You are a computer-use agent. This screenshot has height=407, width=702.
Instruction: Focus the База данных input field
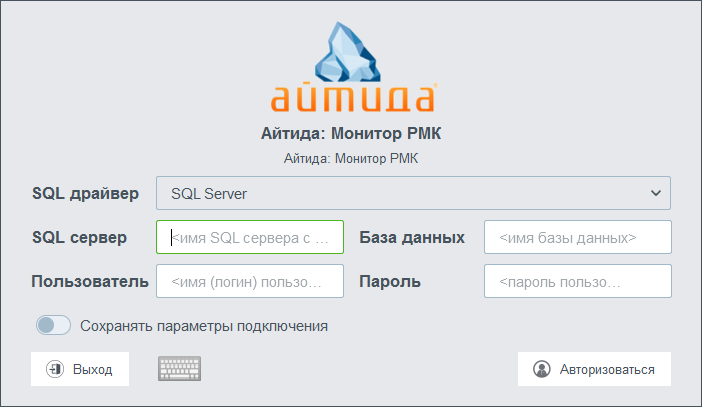(578, 237)
